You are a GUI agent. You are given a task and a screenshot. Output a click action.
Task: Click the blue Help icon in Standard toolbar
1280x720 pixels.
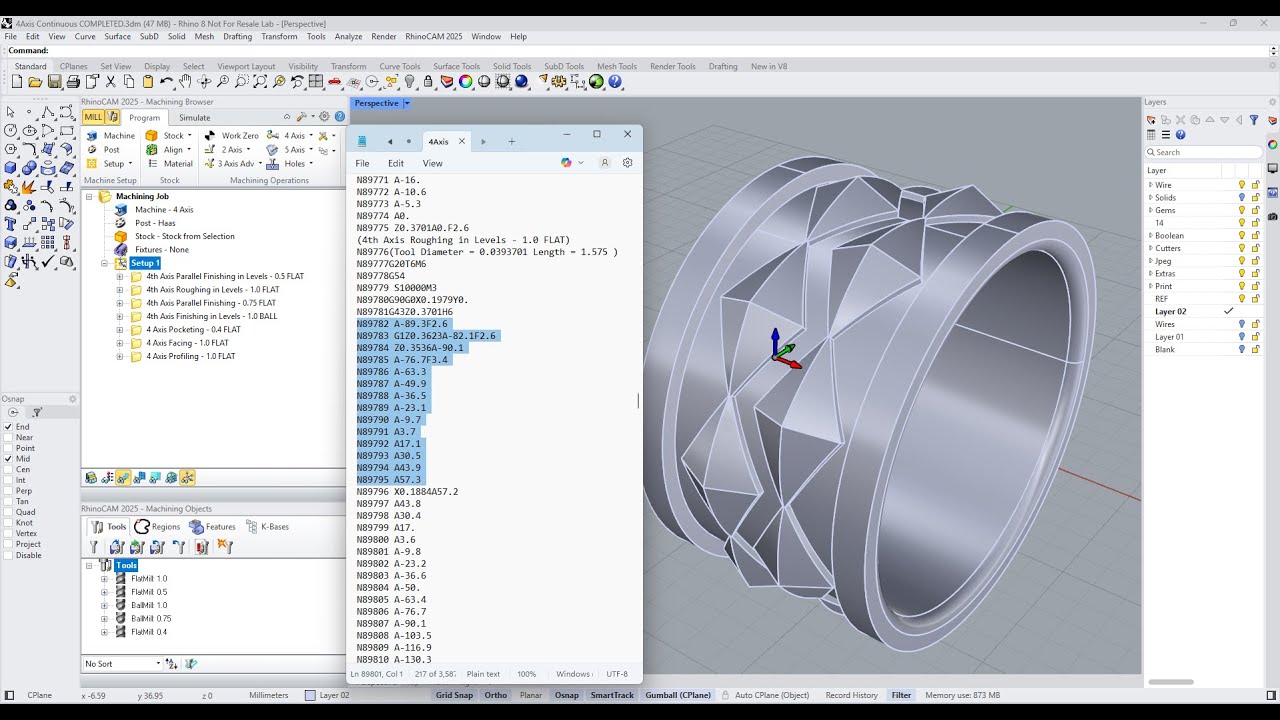pos(615,82)
